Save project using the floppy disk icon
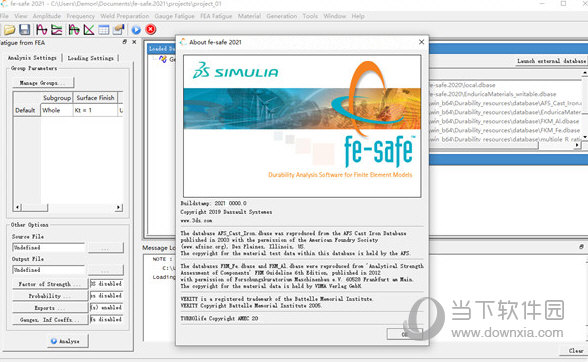 pyautogui.click(x=25, y=30)
